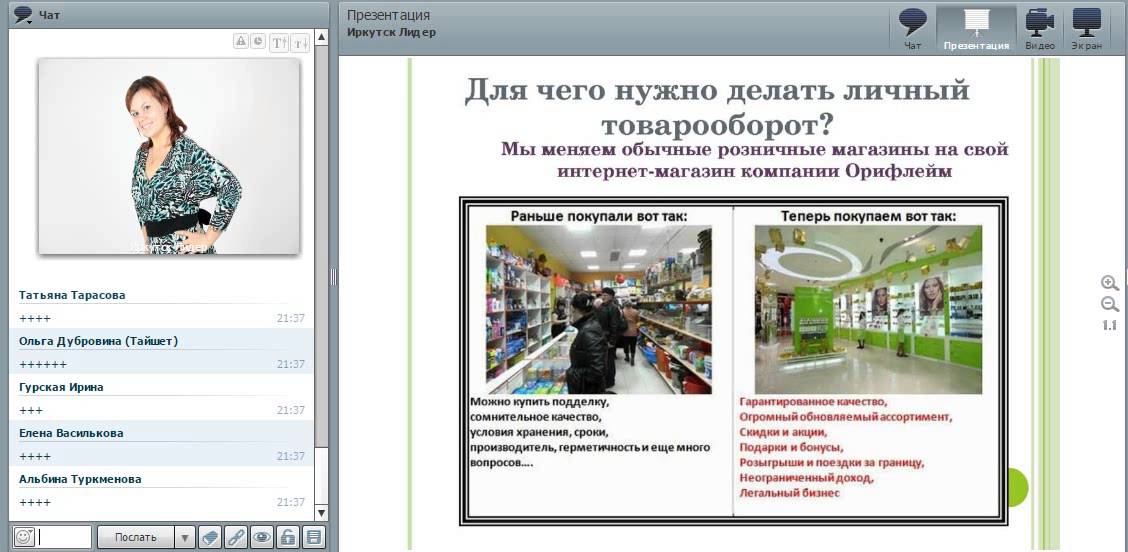This screenshot has width=1128, height=552.
Task: Click the presenter photo in chat
Action: [x=169, y=156]
